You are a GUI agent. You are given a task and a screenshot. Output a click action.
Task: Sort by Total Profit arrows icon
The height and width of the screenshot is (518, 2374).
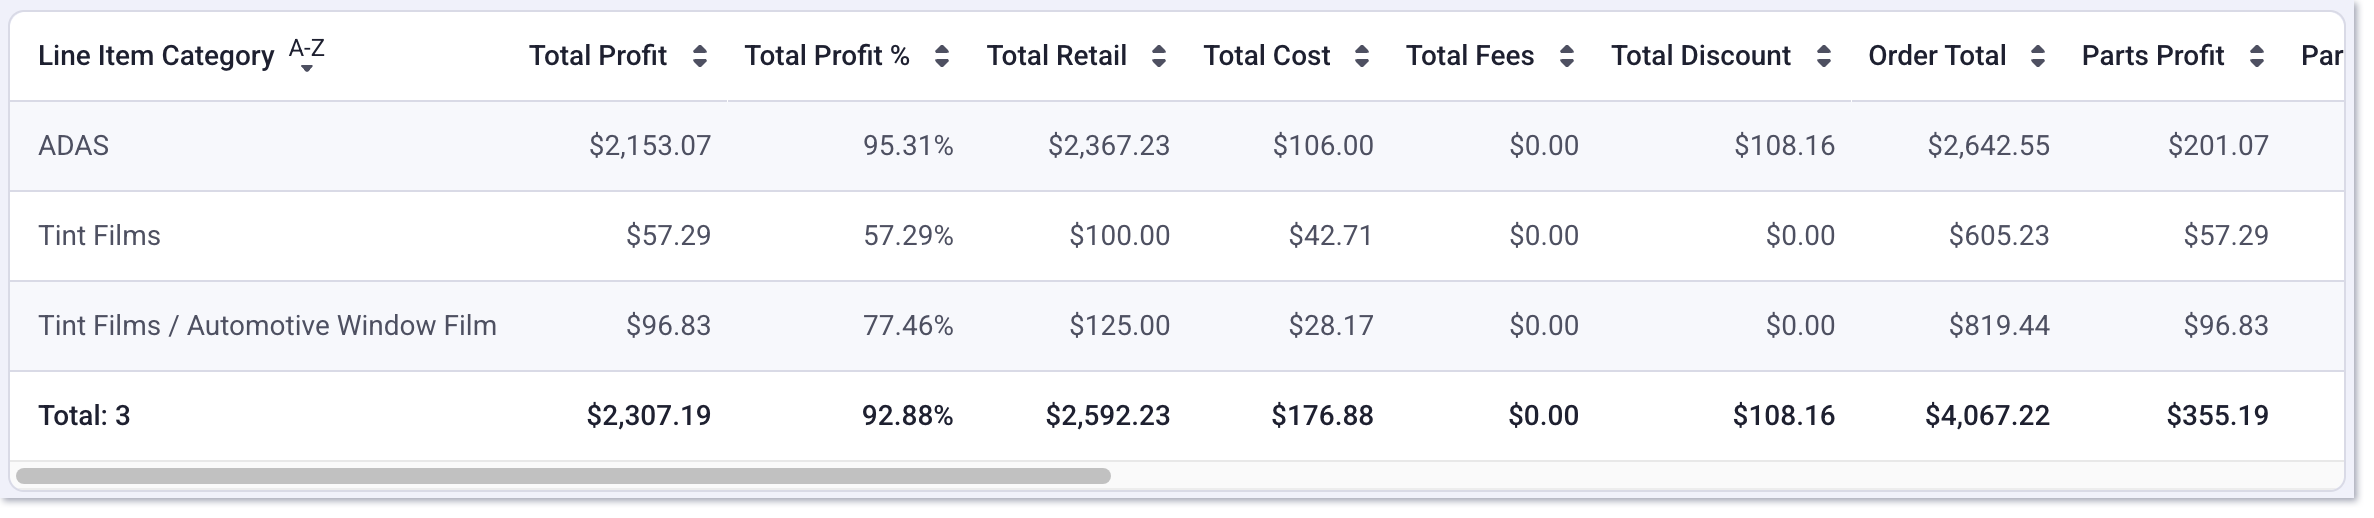700,56
